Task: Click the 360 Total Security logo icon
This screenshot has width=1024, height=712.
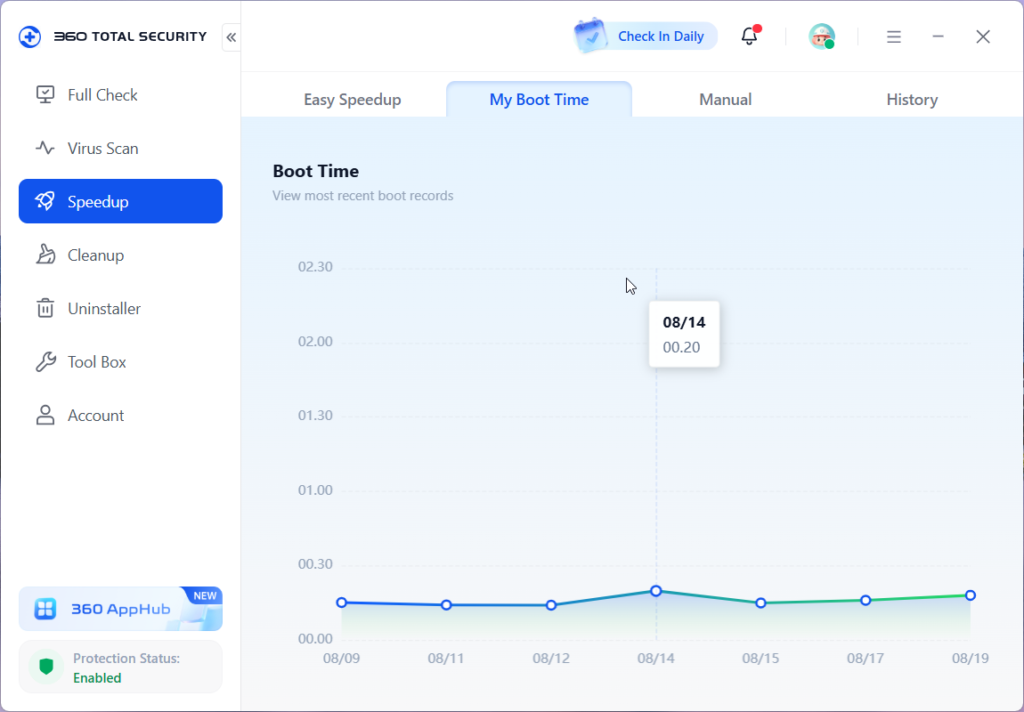Action: click(x=30, y=37)
